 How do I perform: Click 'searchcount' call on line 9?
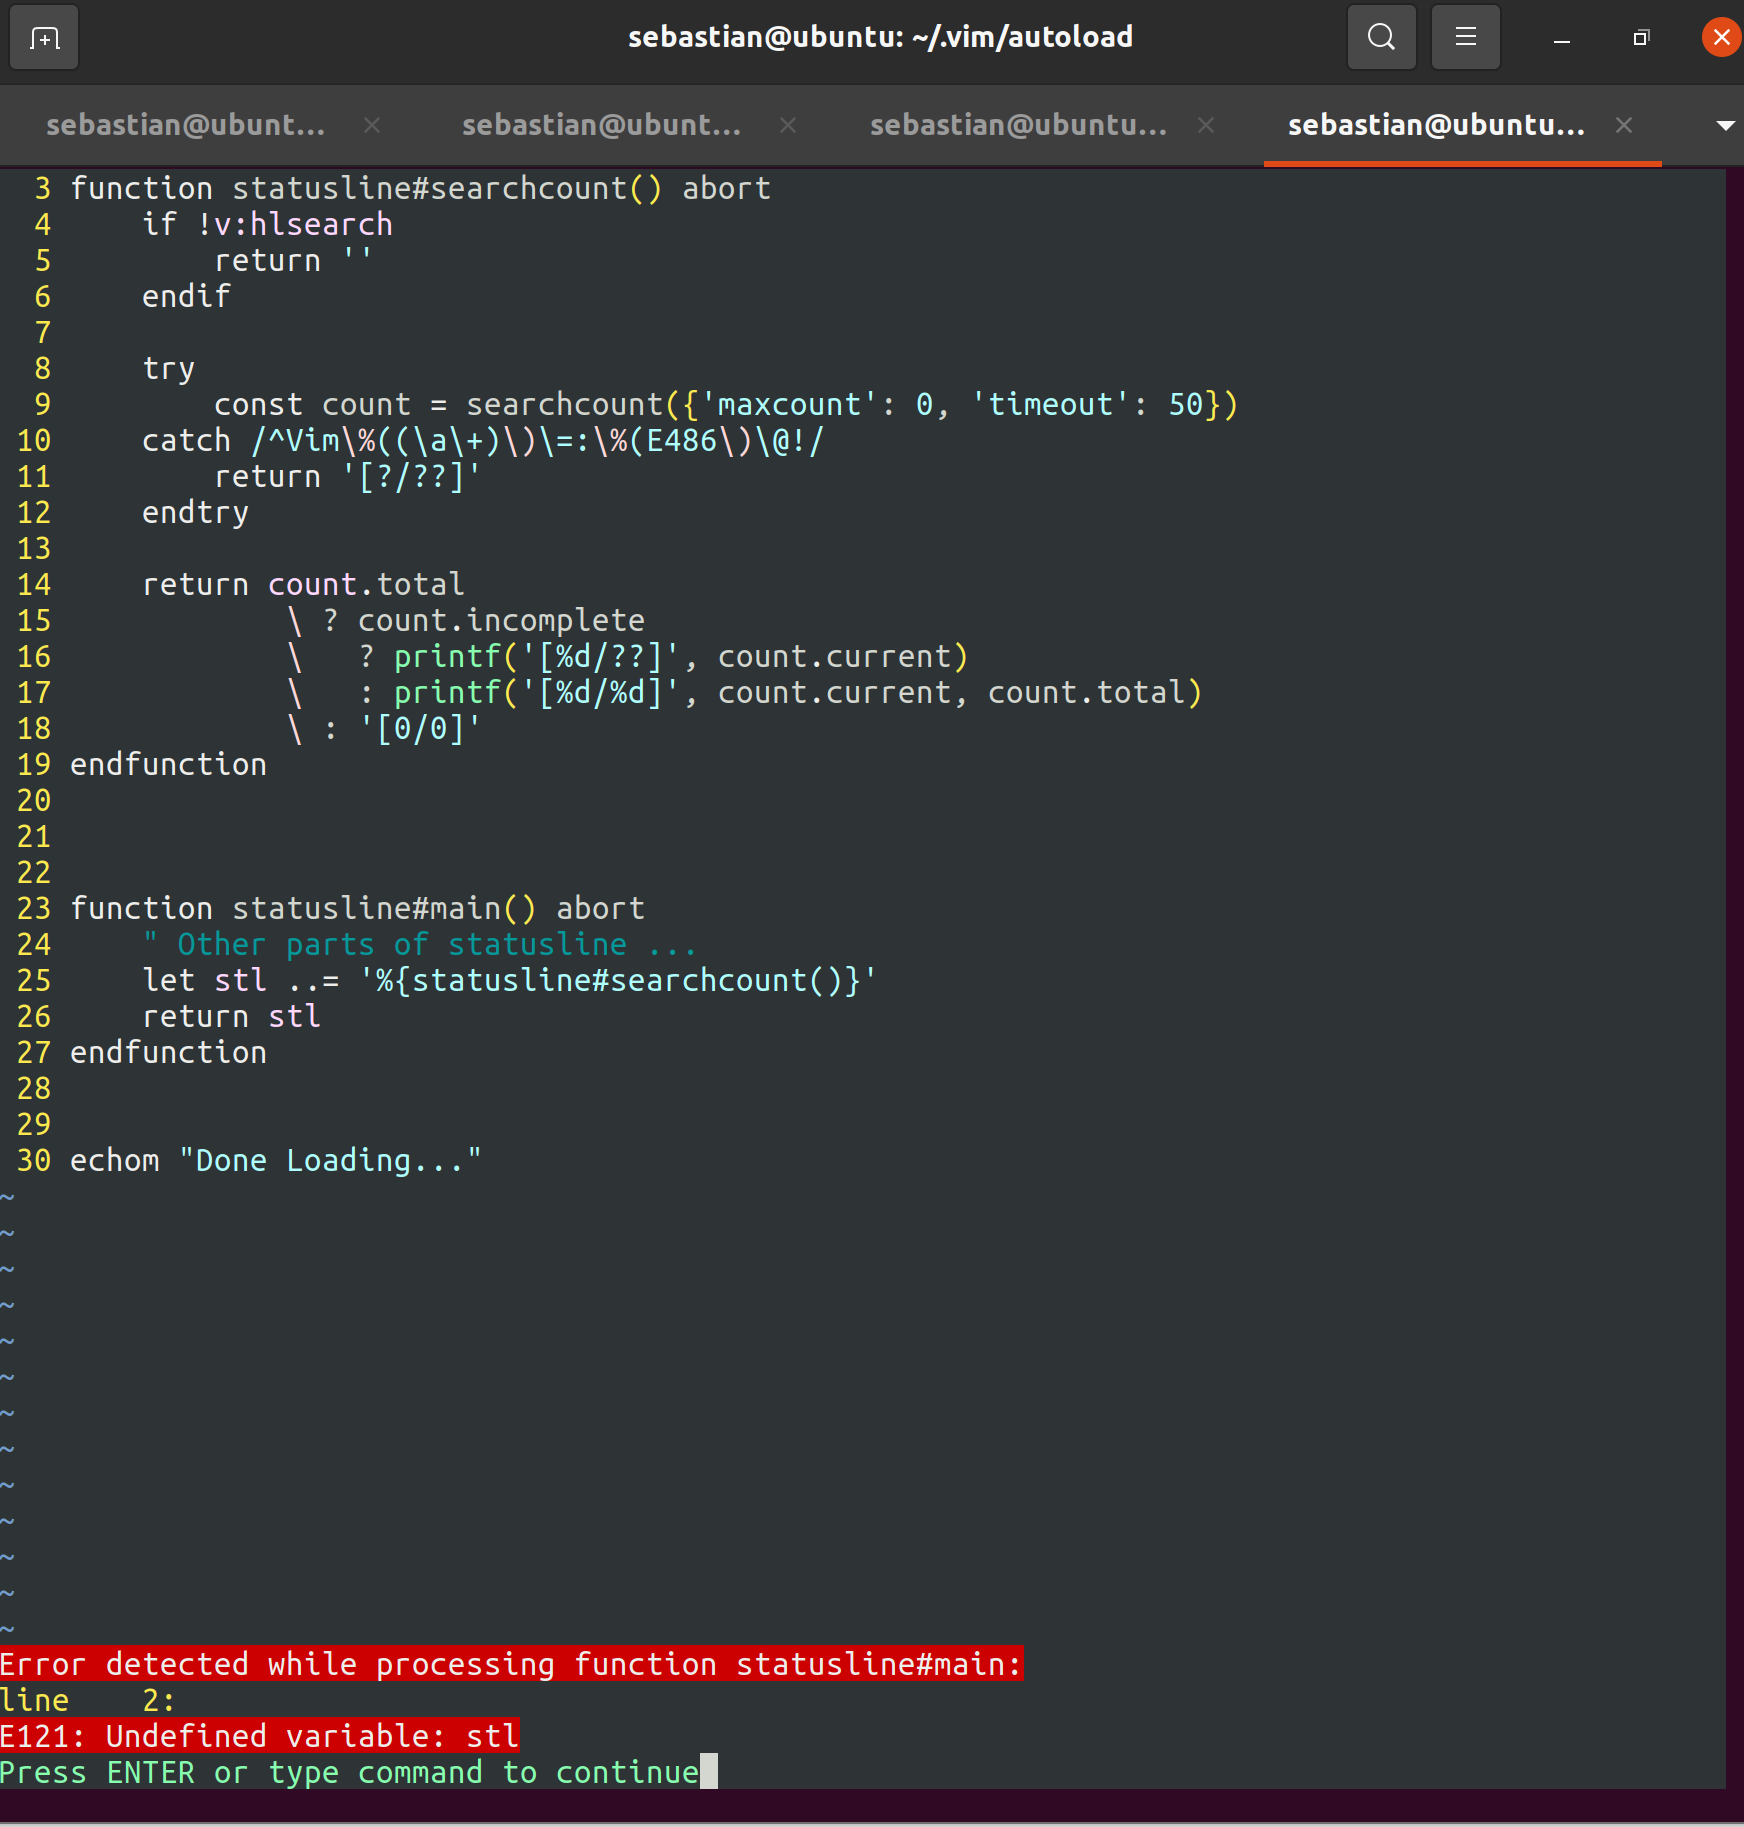(x=564, y=404)
